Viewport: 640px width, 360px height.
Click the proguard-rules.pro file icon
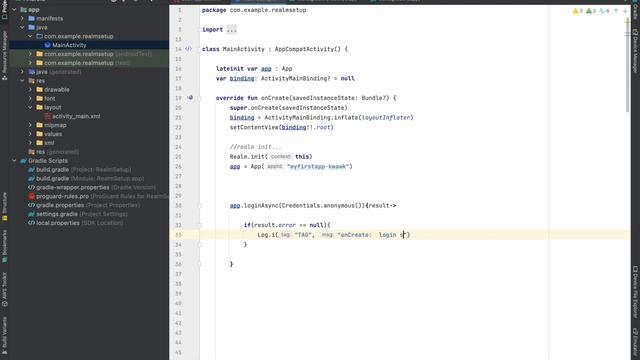tap(31, 196)
